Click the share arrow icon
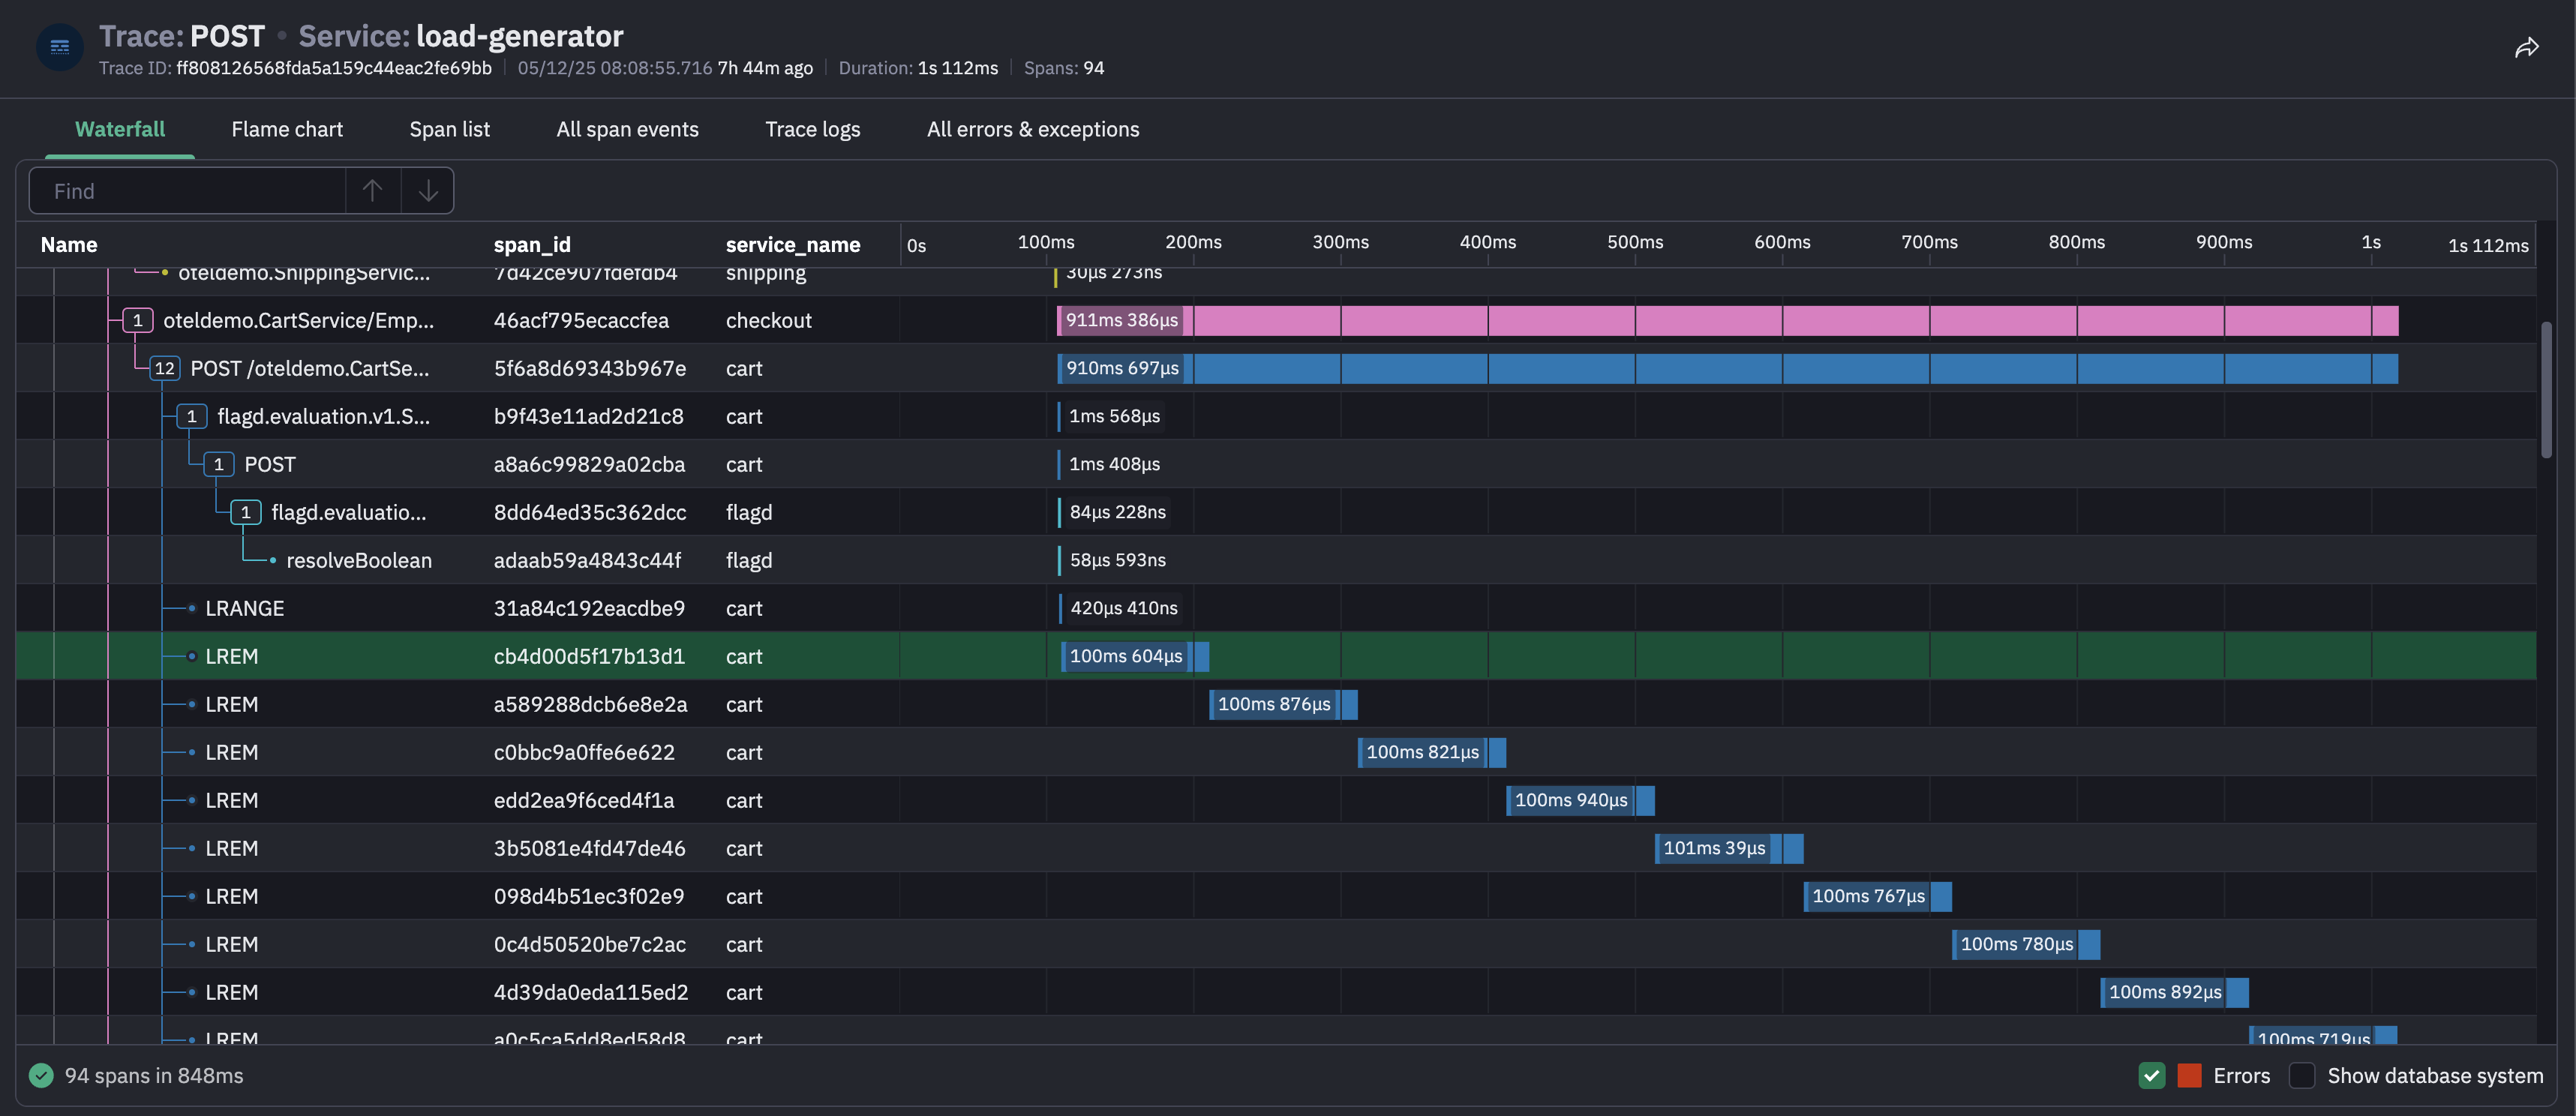Image resolution: width=2576 pixels, height=1116 pixels. coord(2526,48)
